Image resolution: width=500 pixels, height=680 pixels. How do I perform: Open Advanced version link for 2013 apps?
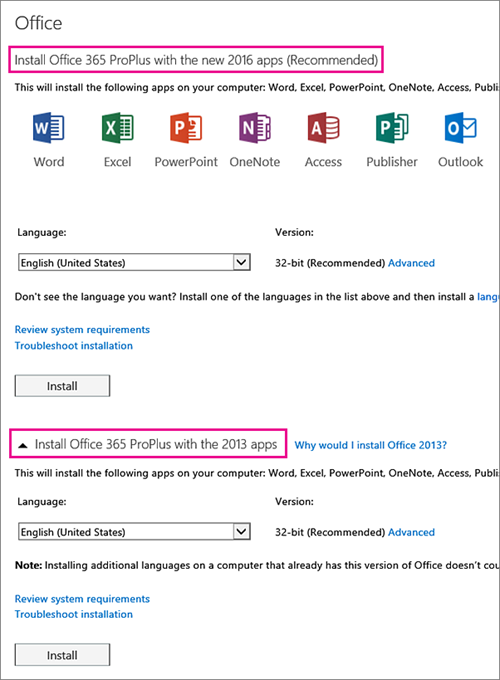point(411,532)
